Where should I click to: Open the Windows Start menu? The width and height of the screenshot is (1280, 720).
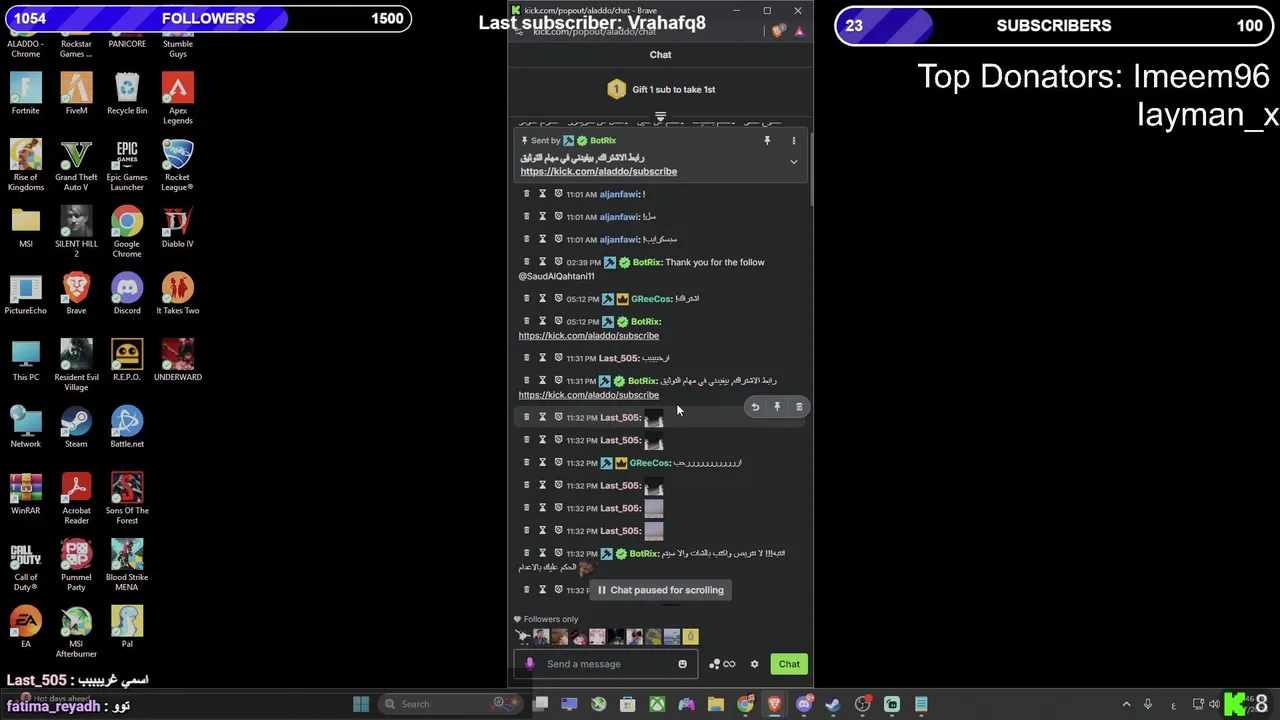(x=361, y=704)
